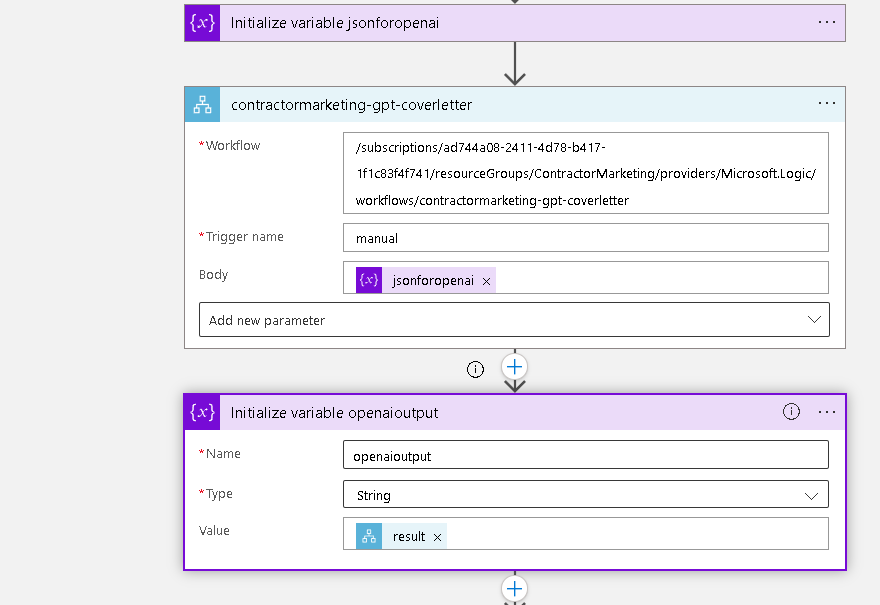Select the jsonforopenai token text
Screen dimensions: 880x605
coord(433,281)
